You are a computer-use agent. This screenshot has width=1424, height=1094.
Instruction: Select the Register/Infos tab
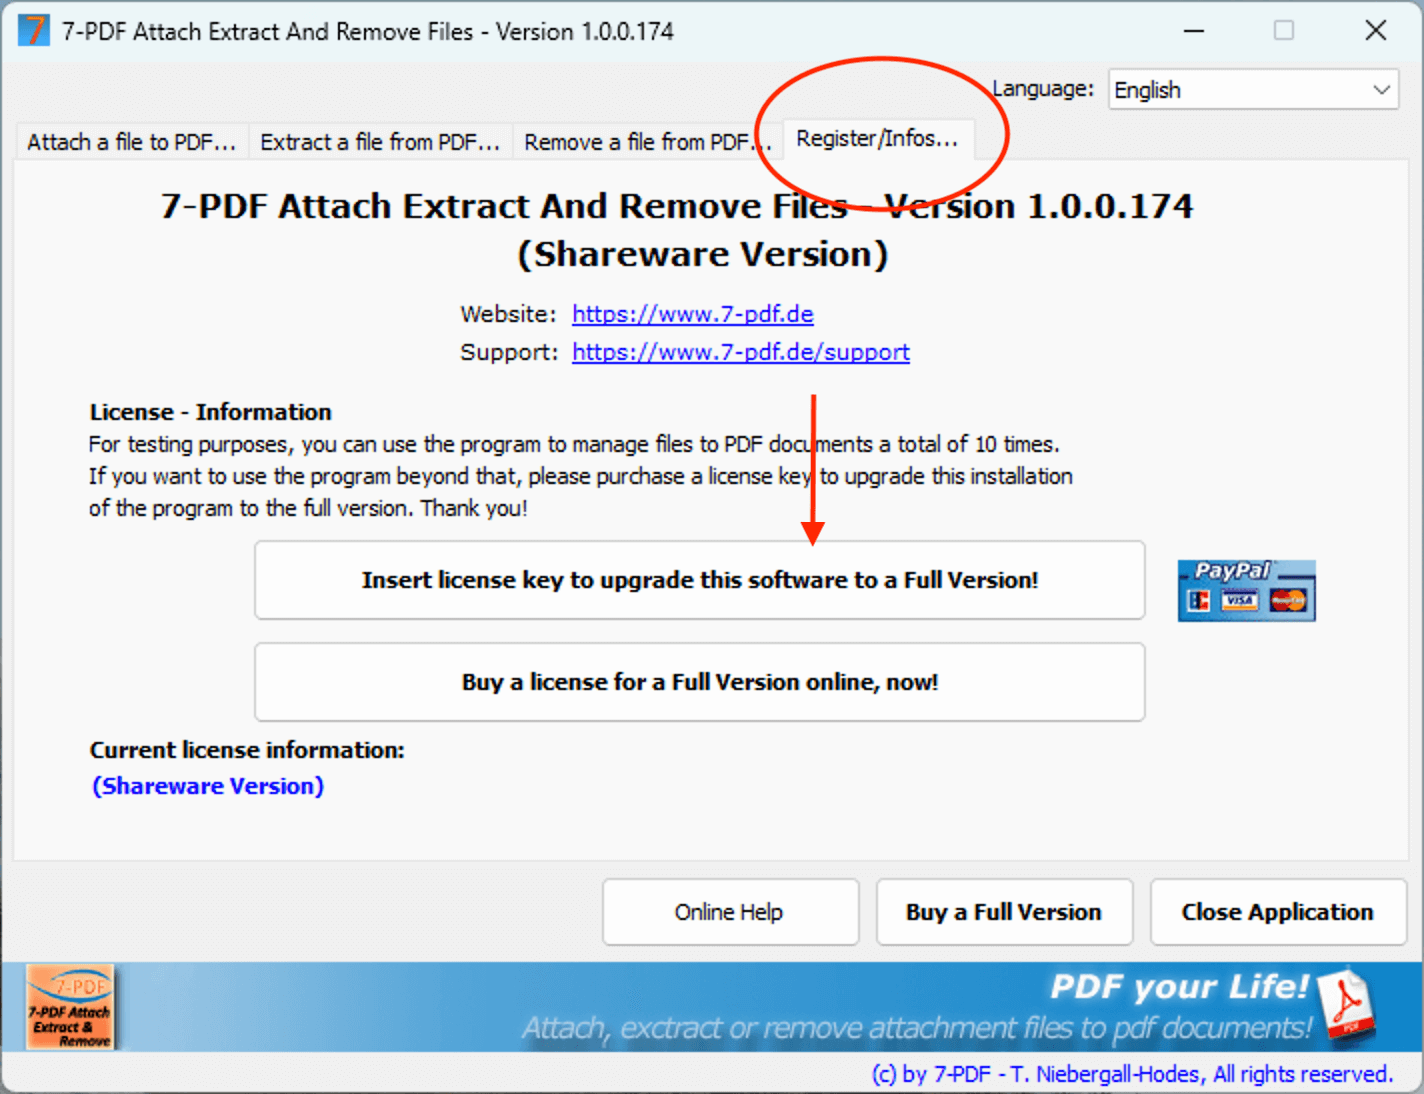click(x=877, y=138)
